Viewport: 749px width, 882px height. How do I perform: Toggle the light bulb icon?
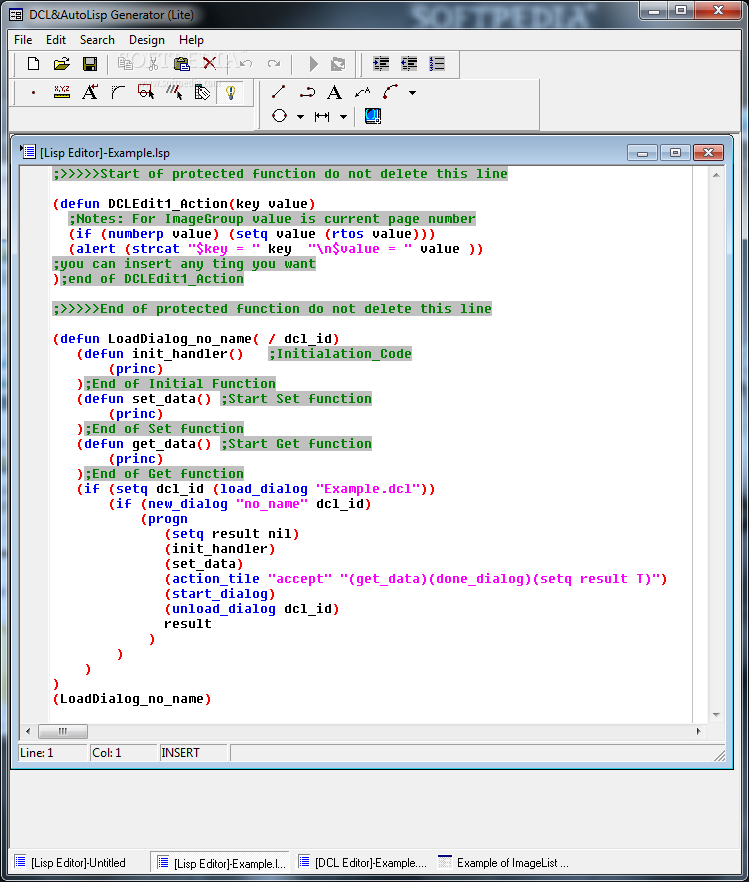click(231, 92)
